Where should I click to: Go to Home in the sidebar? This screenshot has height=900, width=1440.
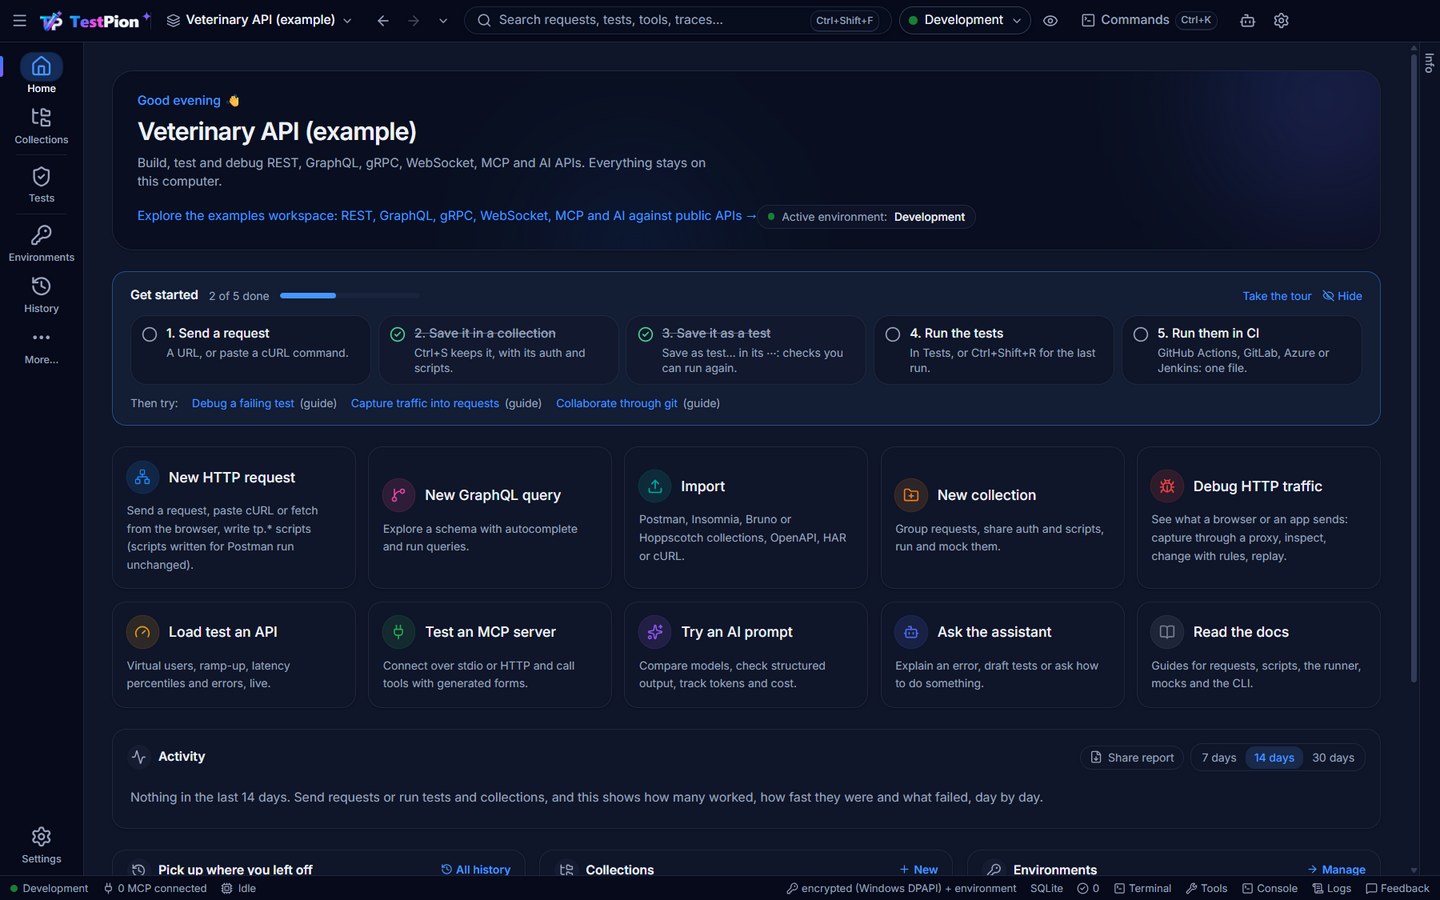(x=41, y=74)
